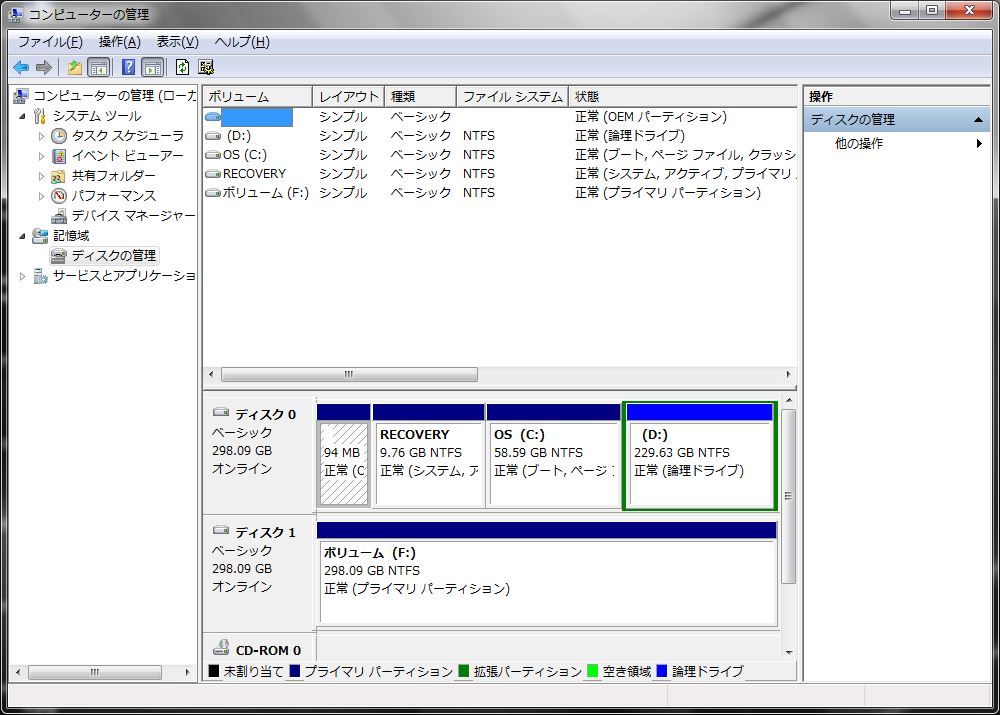Click the Back arrow toolbar icon
The image size is (1000, 715).
point(21,67)
